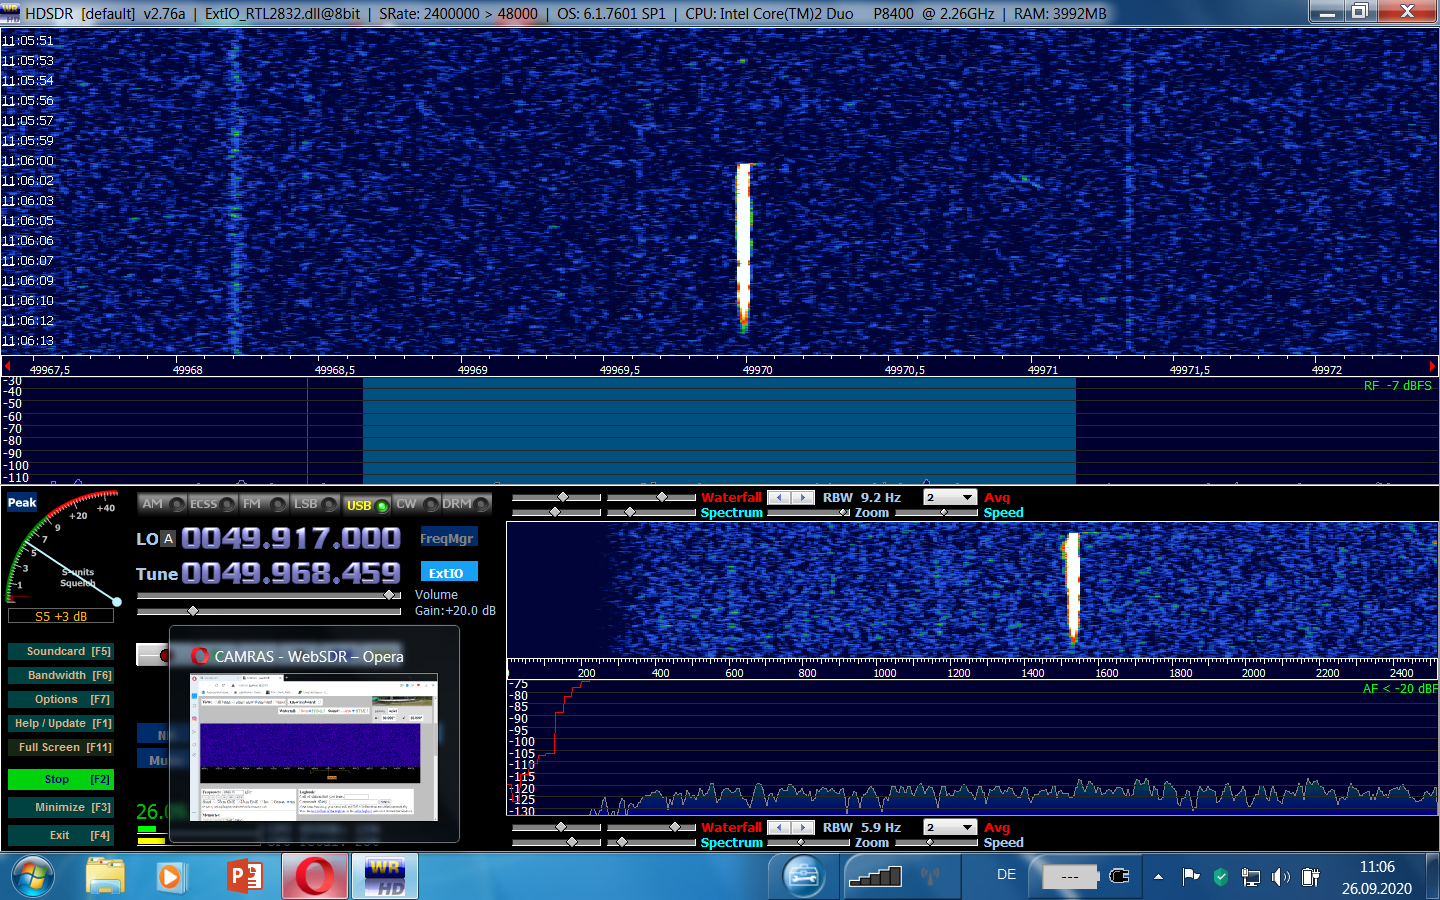
Task: Adjust the RF Speed slider
Action: [x=936, y=513]
